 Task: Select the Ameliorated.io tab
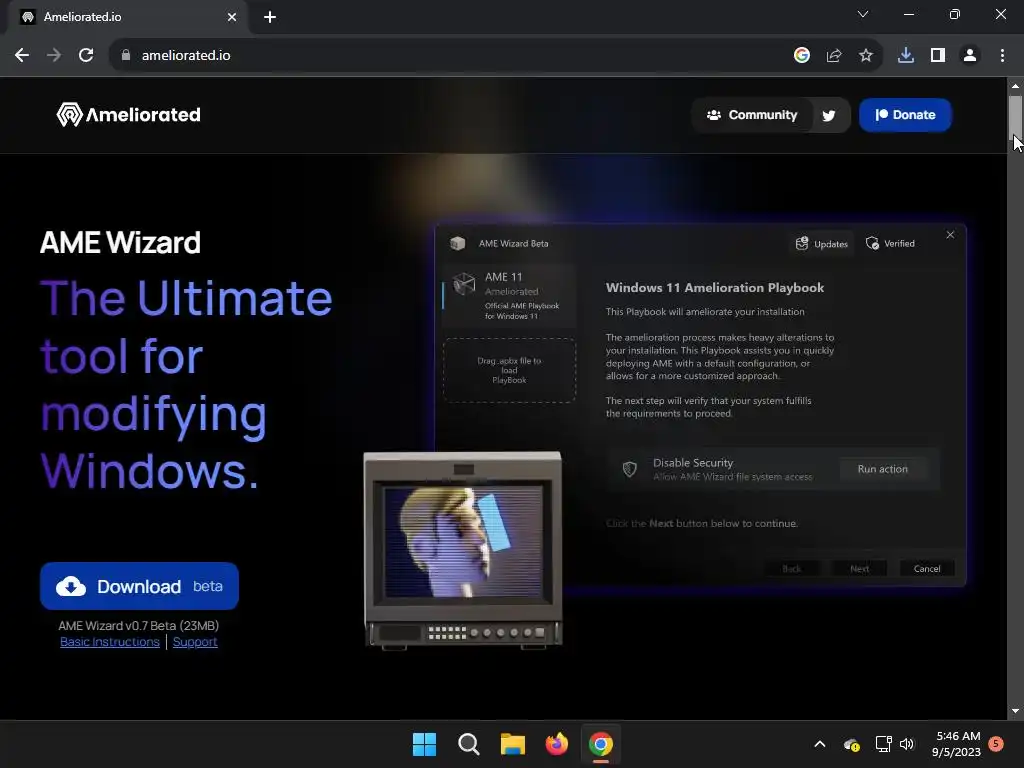124,17
